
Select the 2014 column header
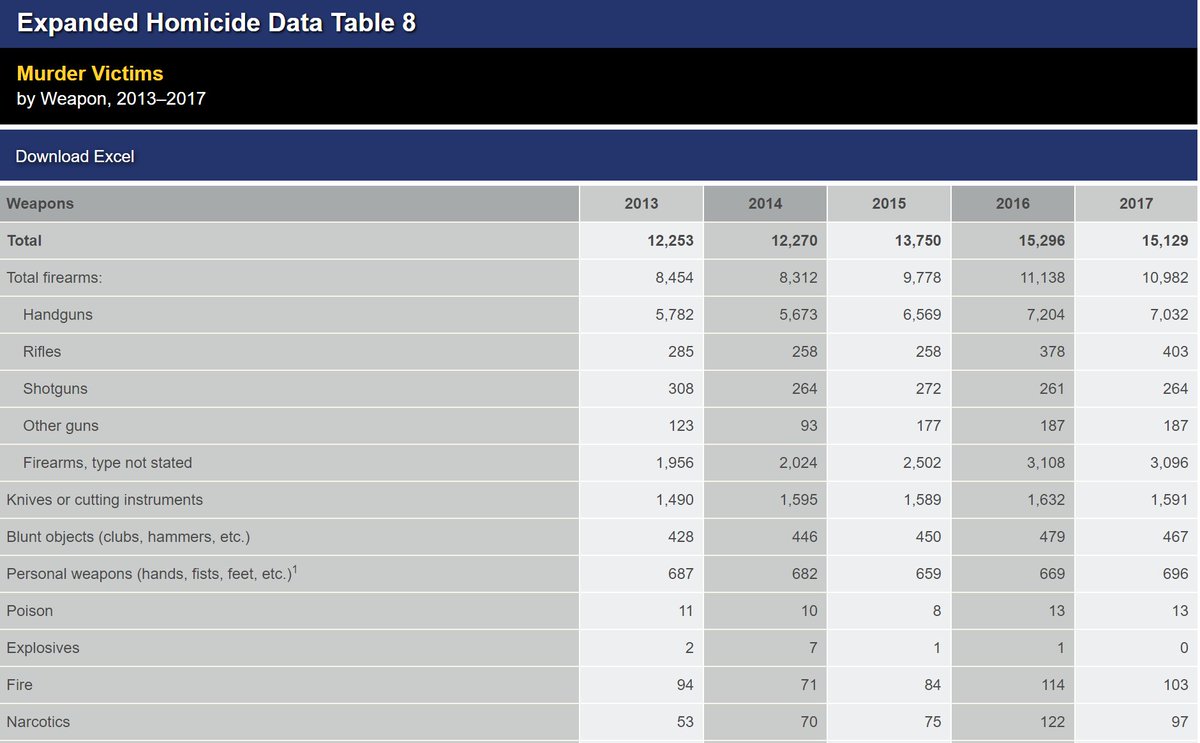[765, 203]
